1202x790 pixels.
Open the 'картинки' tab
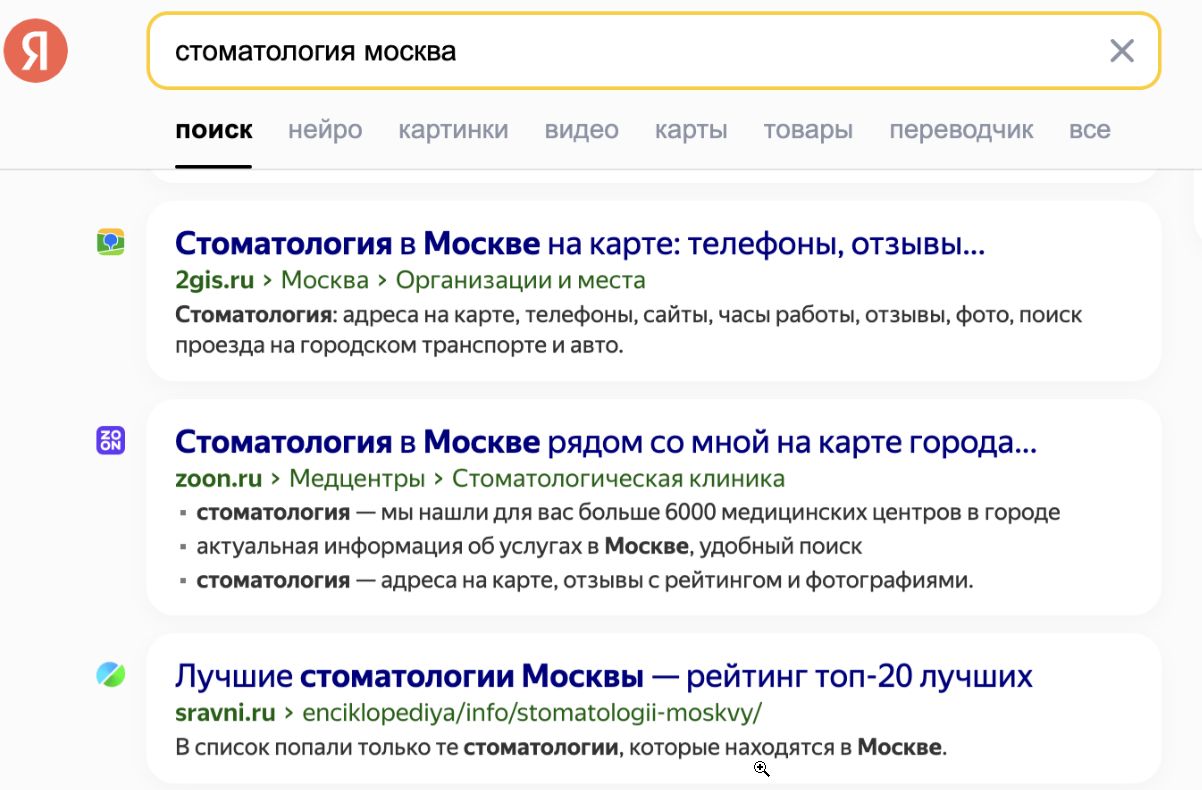pos(453,130)
